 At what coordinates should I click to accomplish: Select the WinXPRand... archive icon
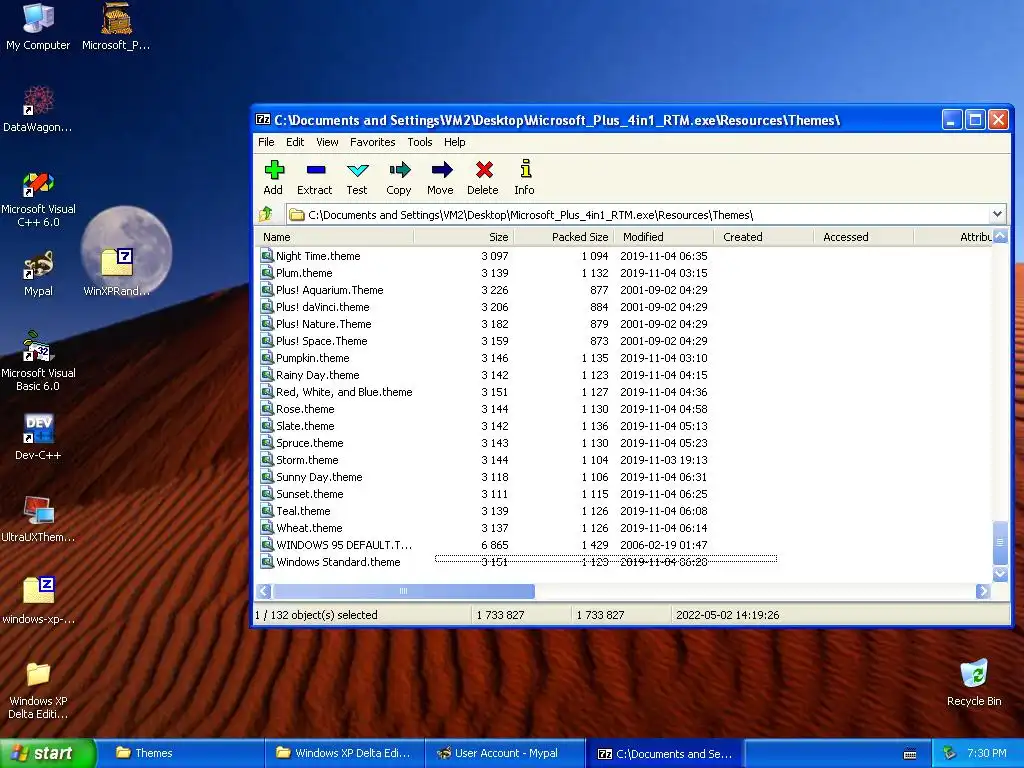pos(117,272)
